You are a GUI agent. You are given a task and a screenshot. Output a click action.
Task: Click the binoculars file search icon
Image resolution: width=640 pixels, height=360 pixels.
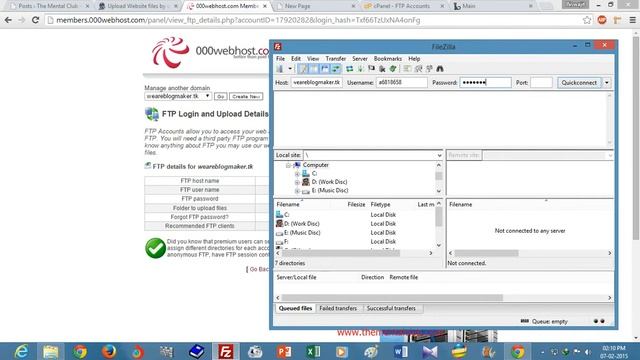[x=440, y=69]
